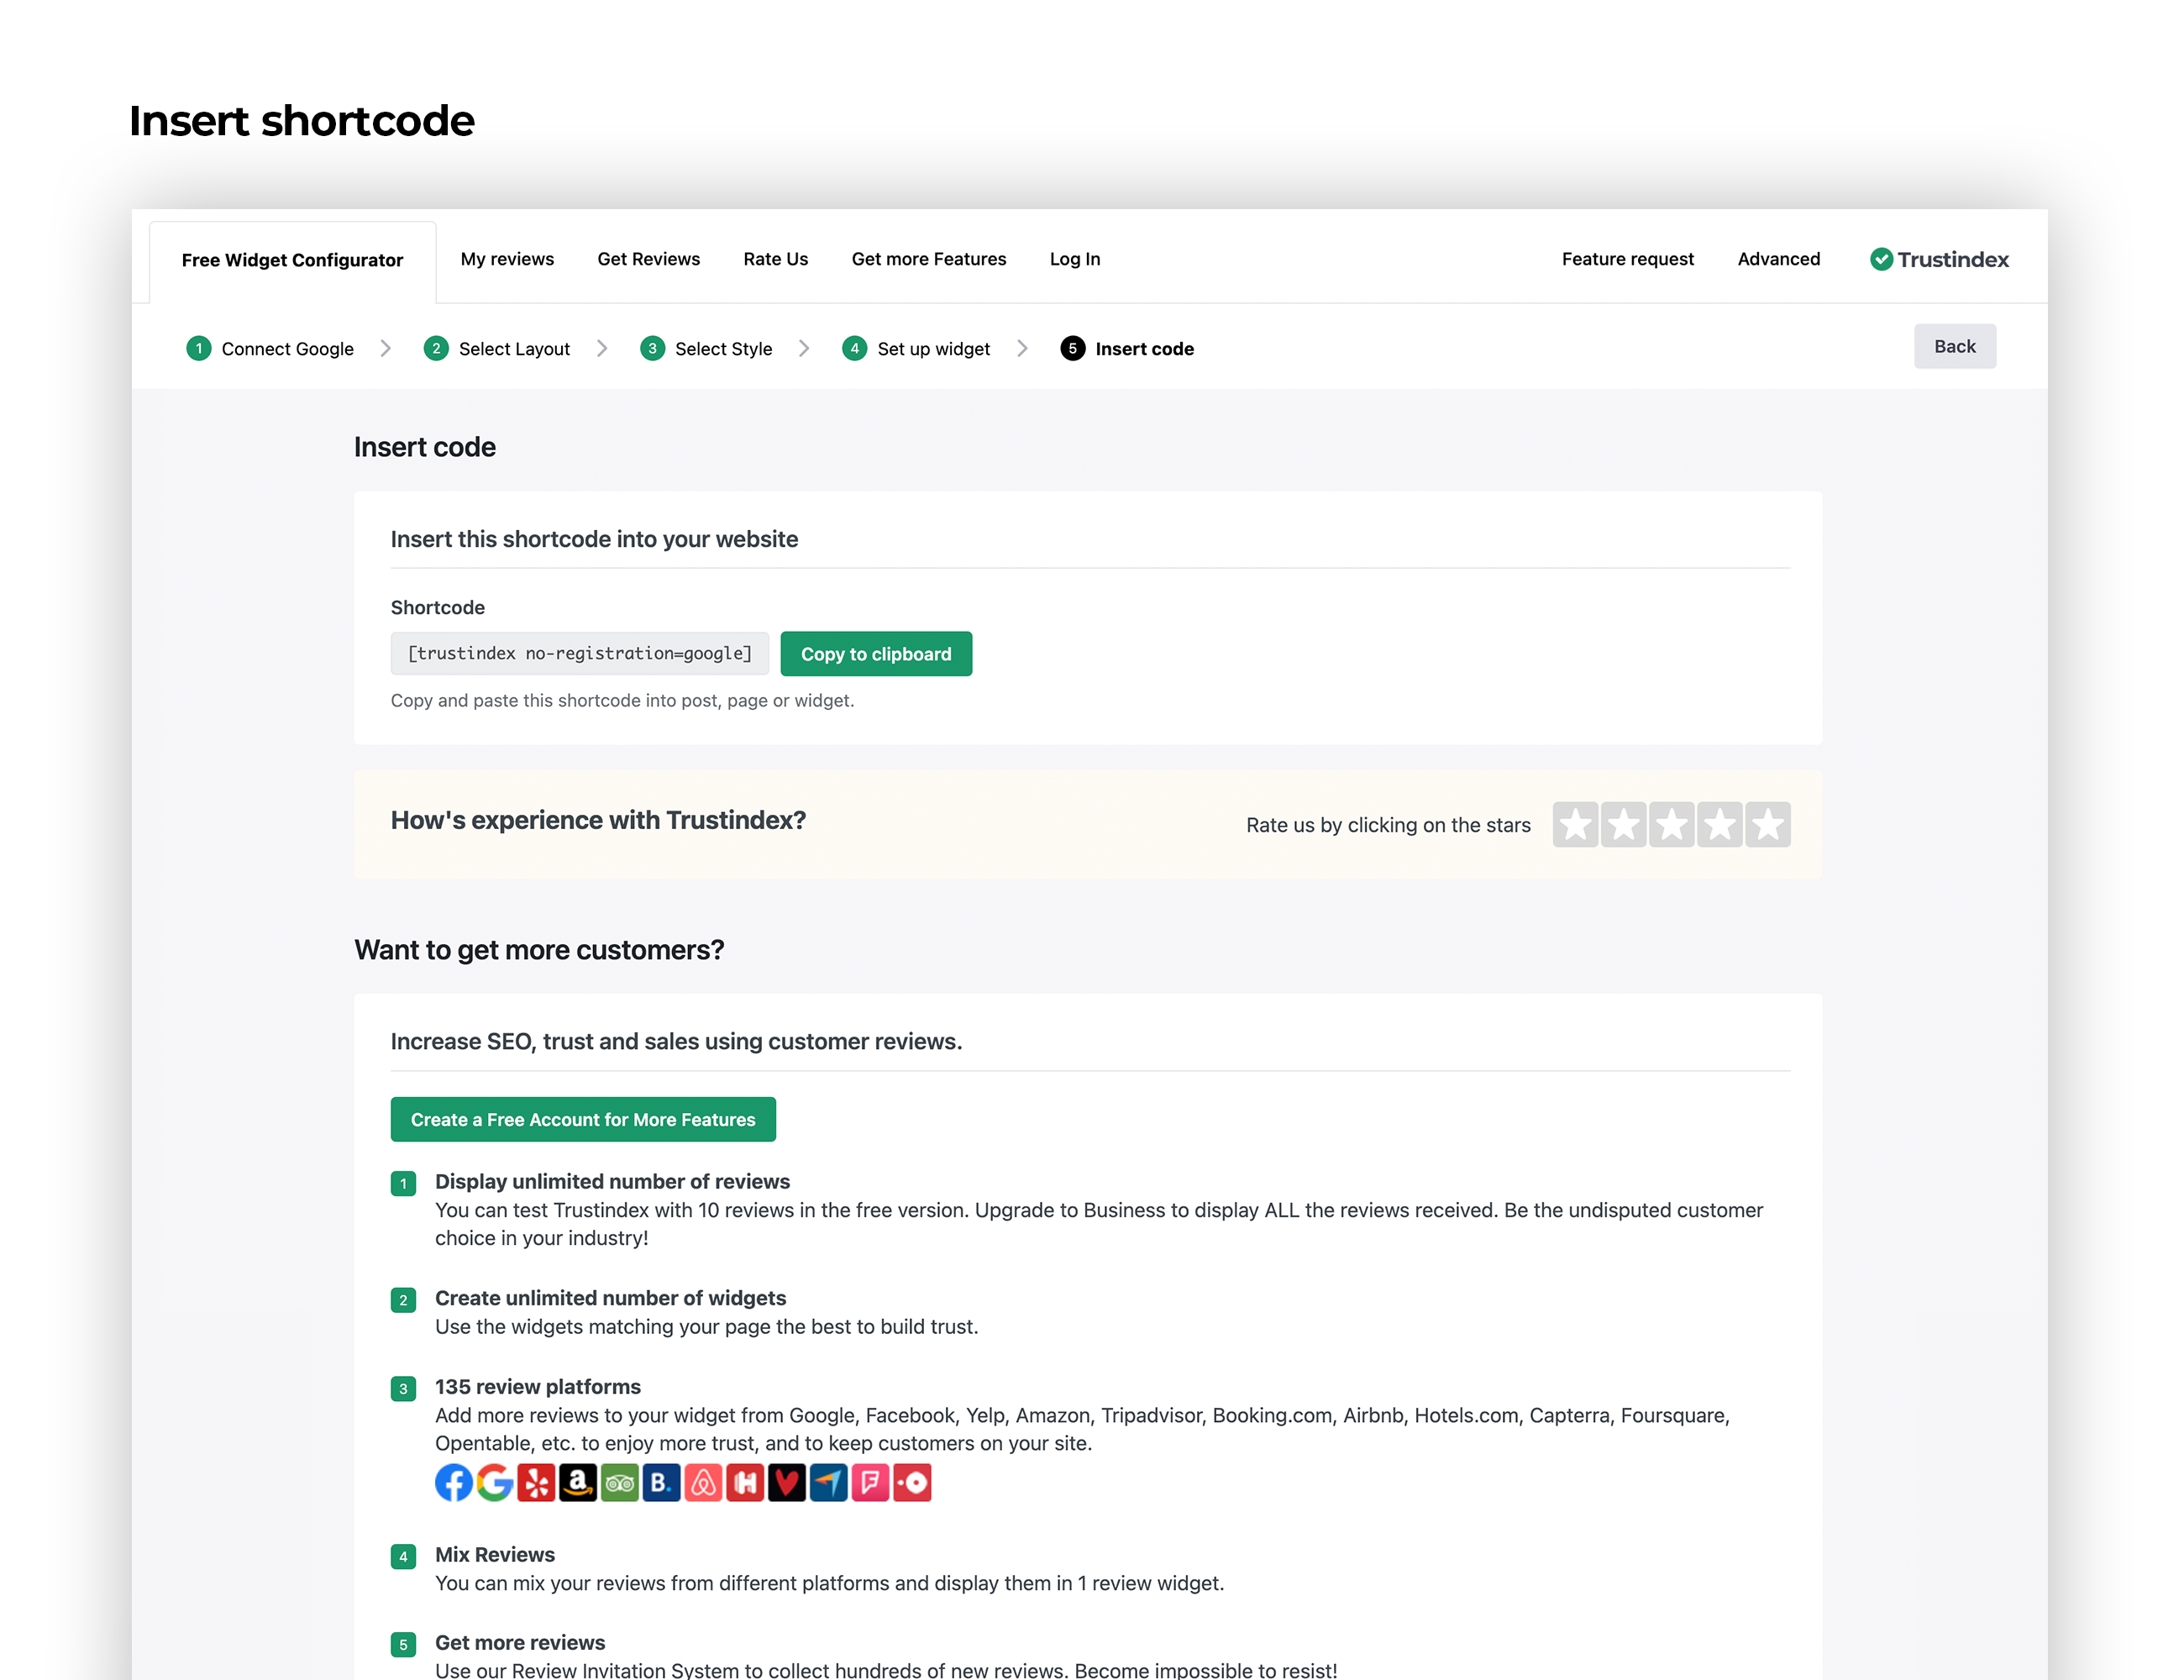Open the Advanced tab
The width and height of the screenshot is (2184, 1680).
point(1778,259)
